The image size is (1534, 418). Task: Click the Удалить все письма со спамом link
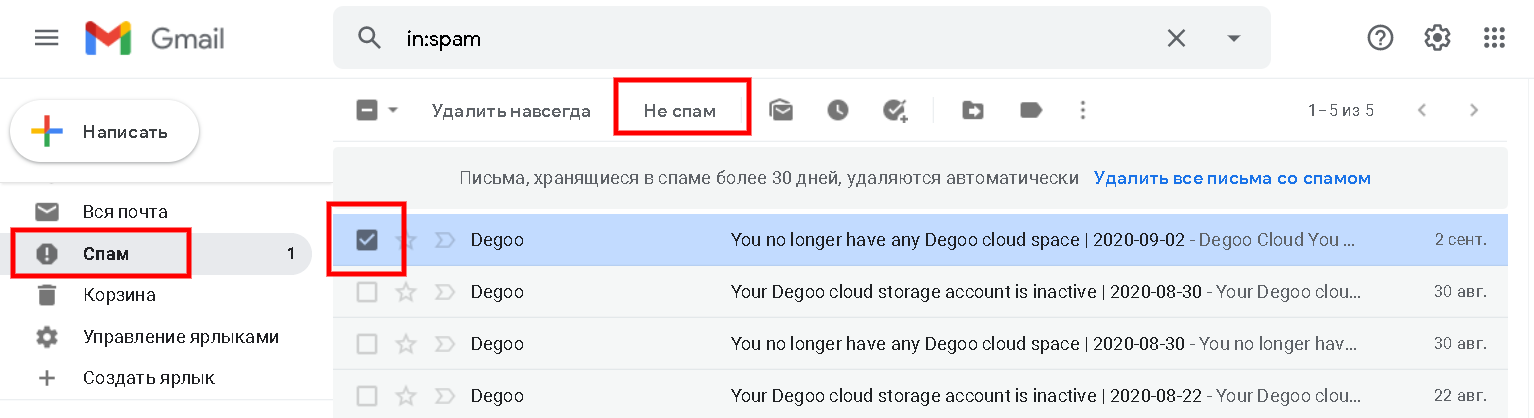1232,178
